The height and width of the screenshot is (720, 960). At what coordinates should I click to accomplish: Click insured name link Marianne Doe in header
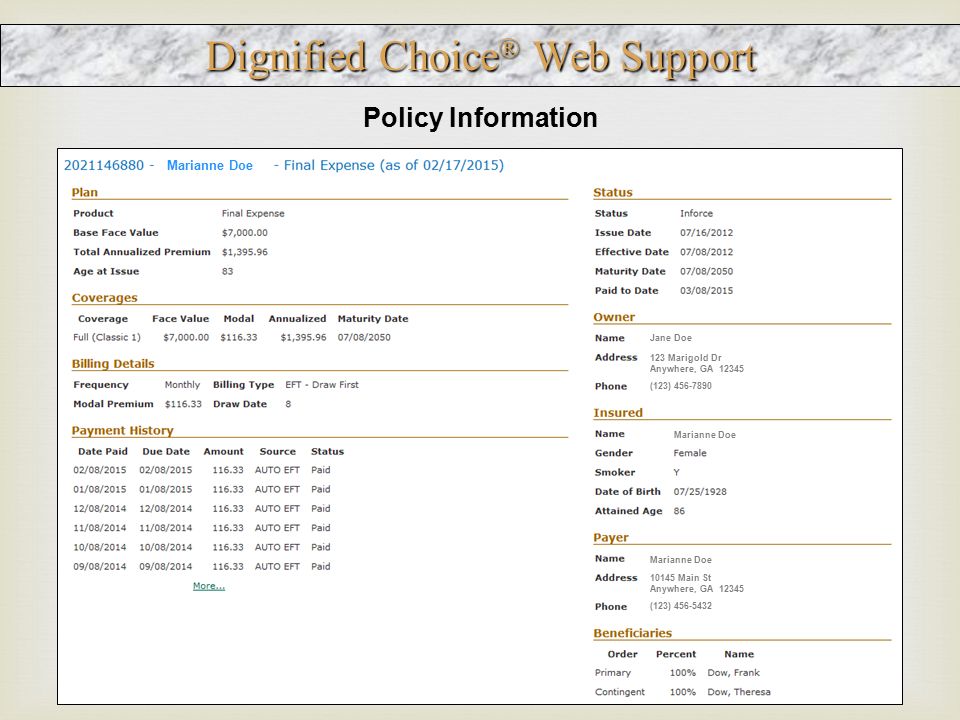click(x=210, y=165)
